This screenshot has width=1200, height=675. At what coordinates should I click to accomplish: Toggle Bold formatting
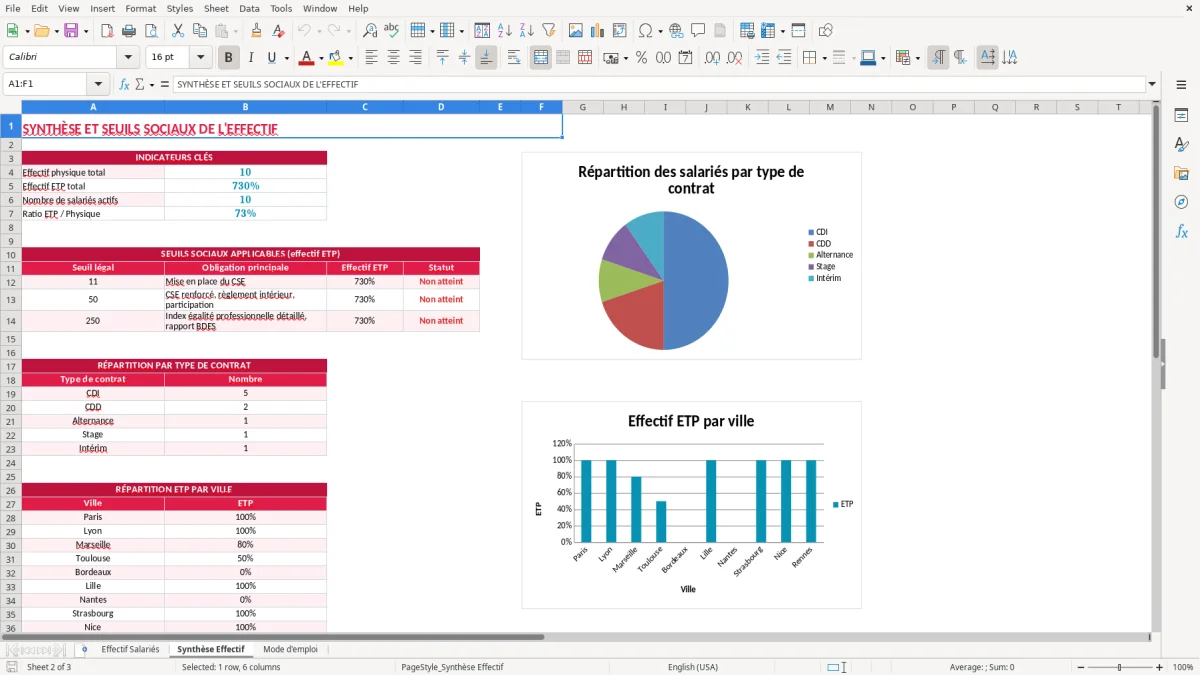coord(229,58)
